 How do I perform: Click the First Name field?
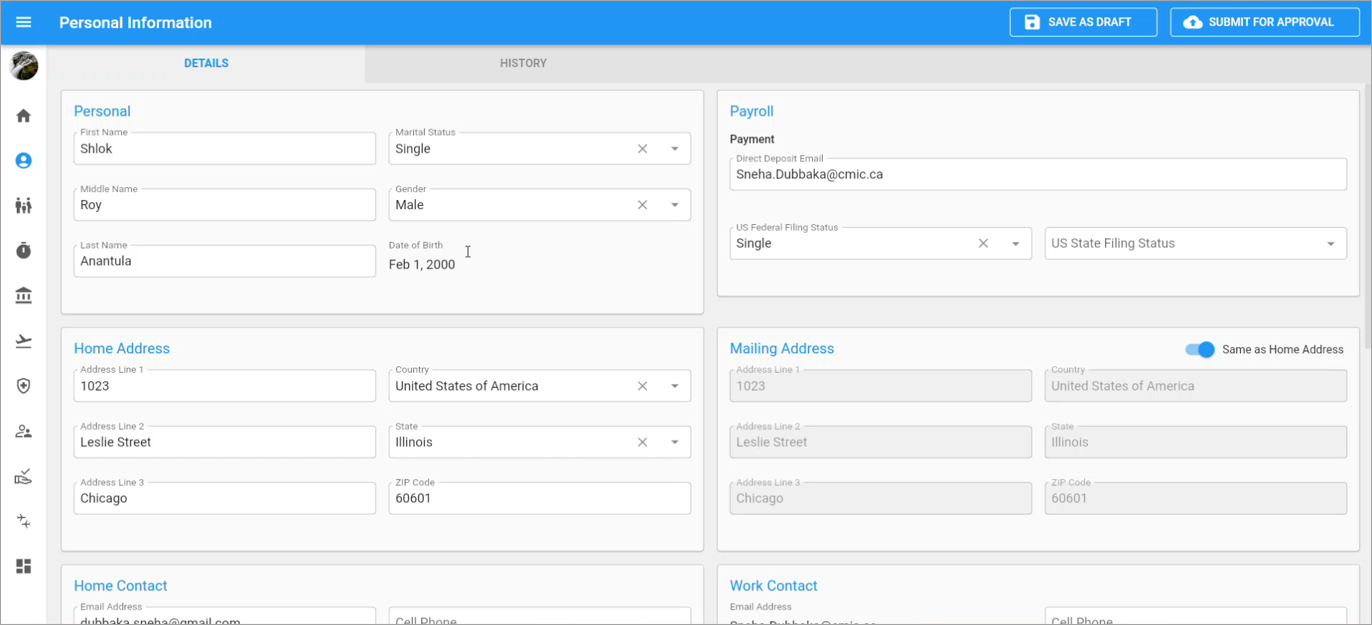pos(225,148)
